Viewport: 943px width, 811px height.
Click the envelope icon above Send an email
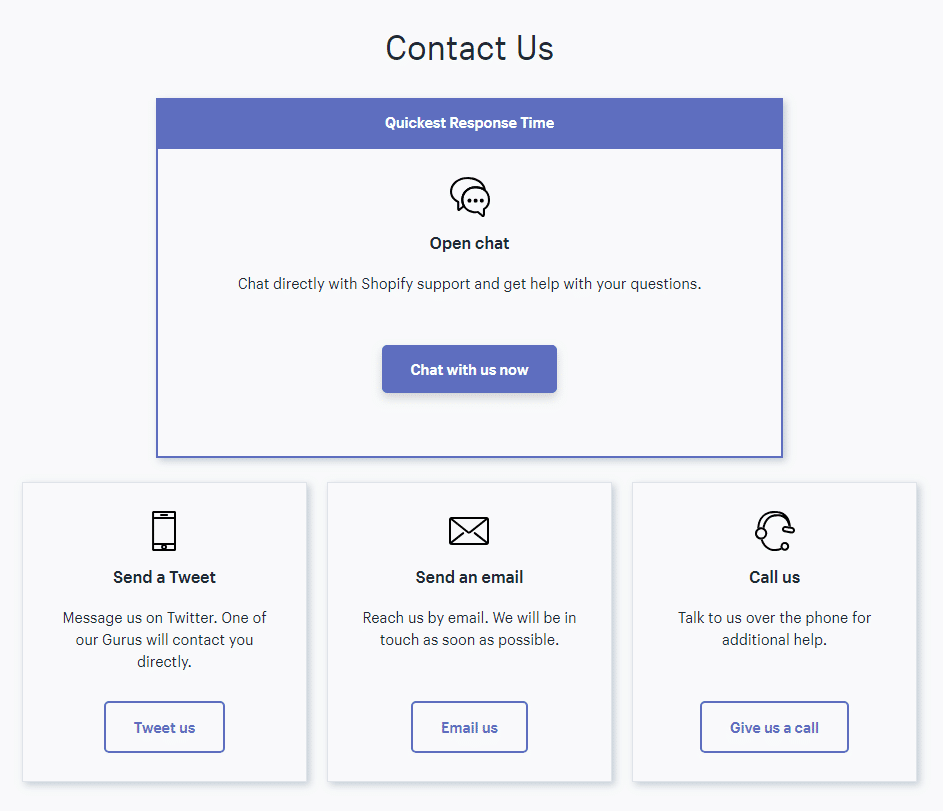[469, 531]
